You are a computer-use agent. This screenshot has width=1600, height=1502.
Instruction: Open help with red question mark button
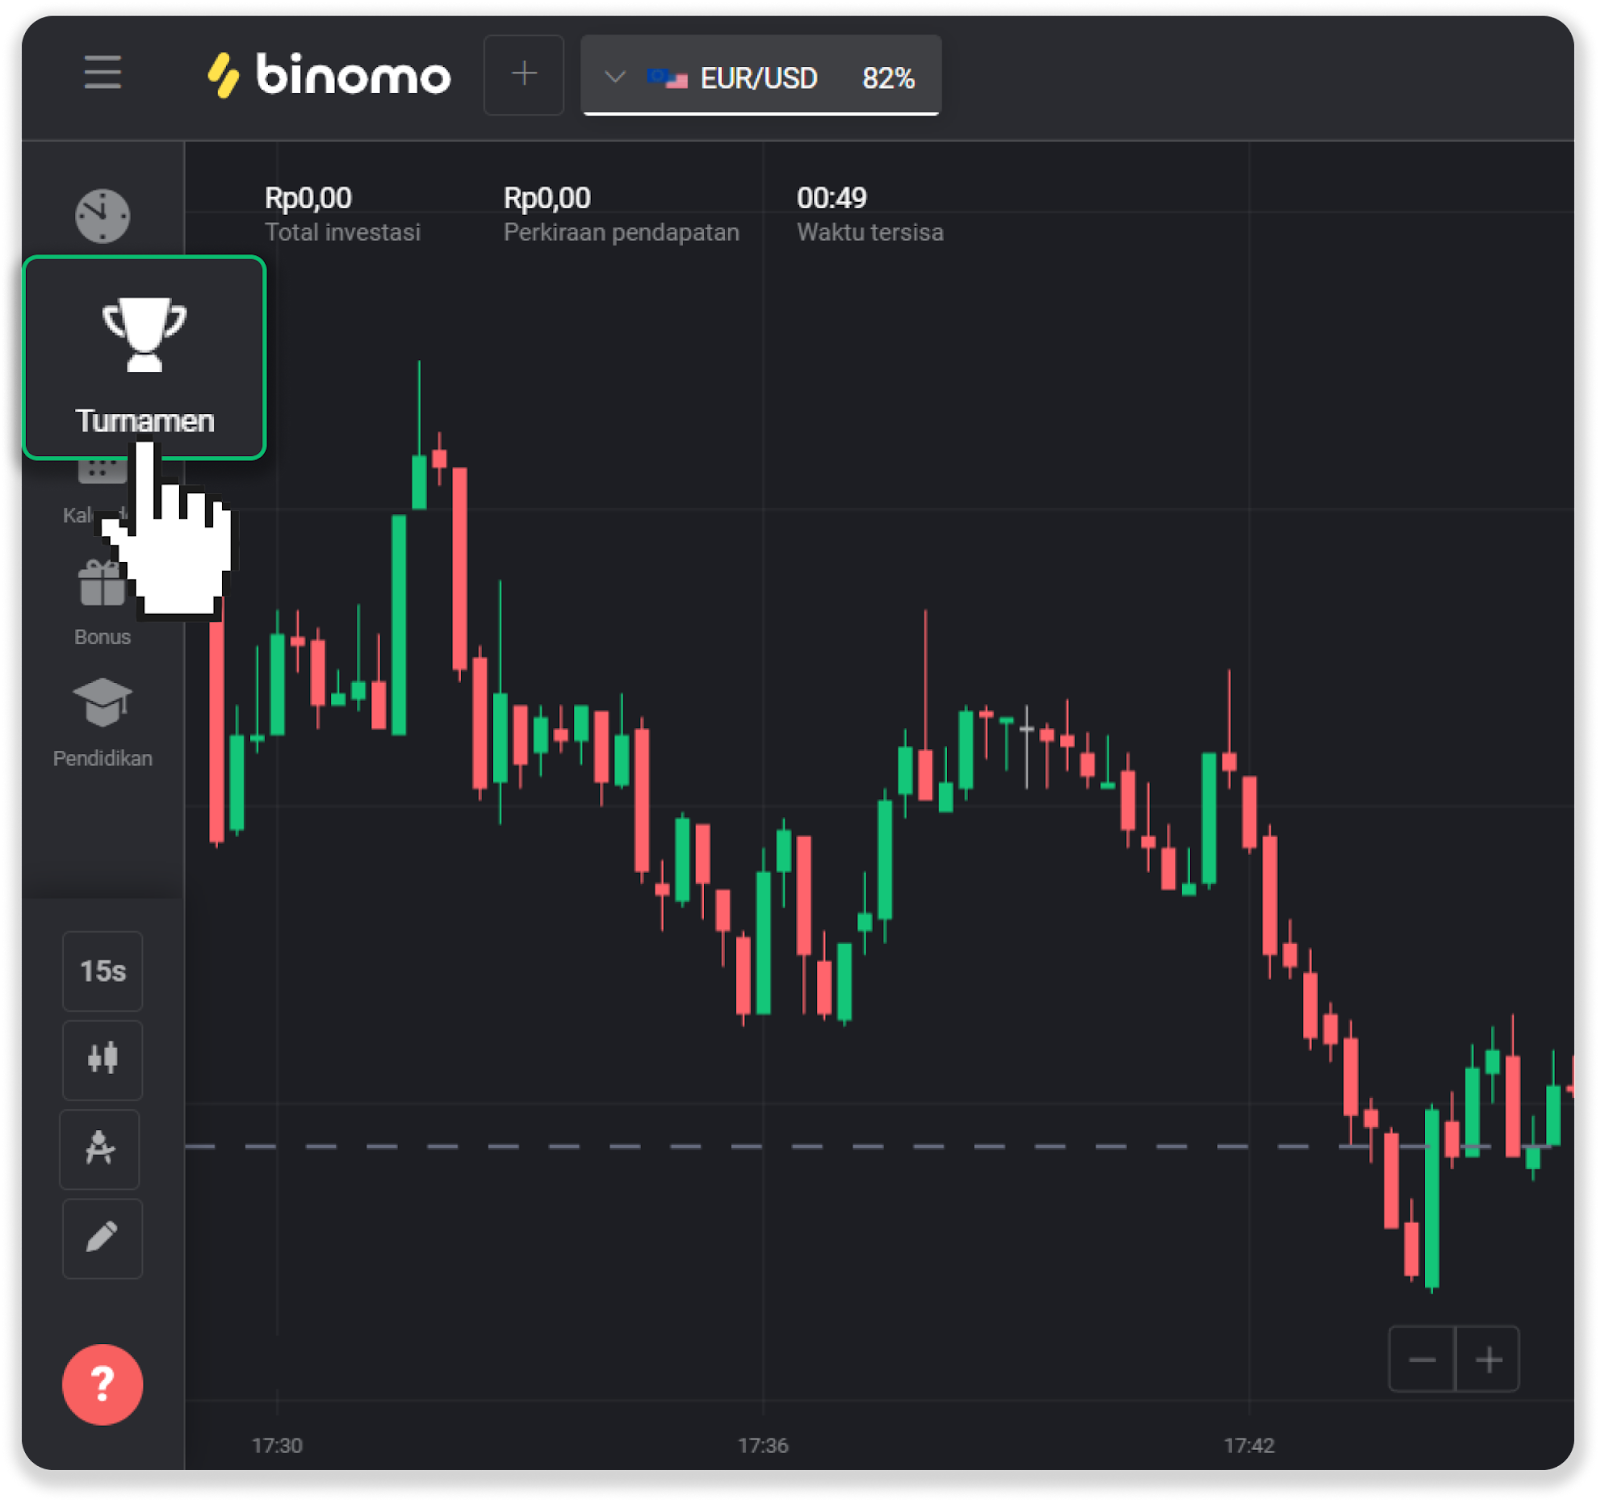tap(102, 1384)
